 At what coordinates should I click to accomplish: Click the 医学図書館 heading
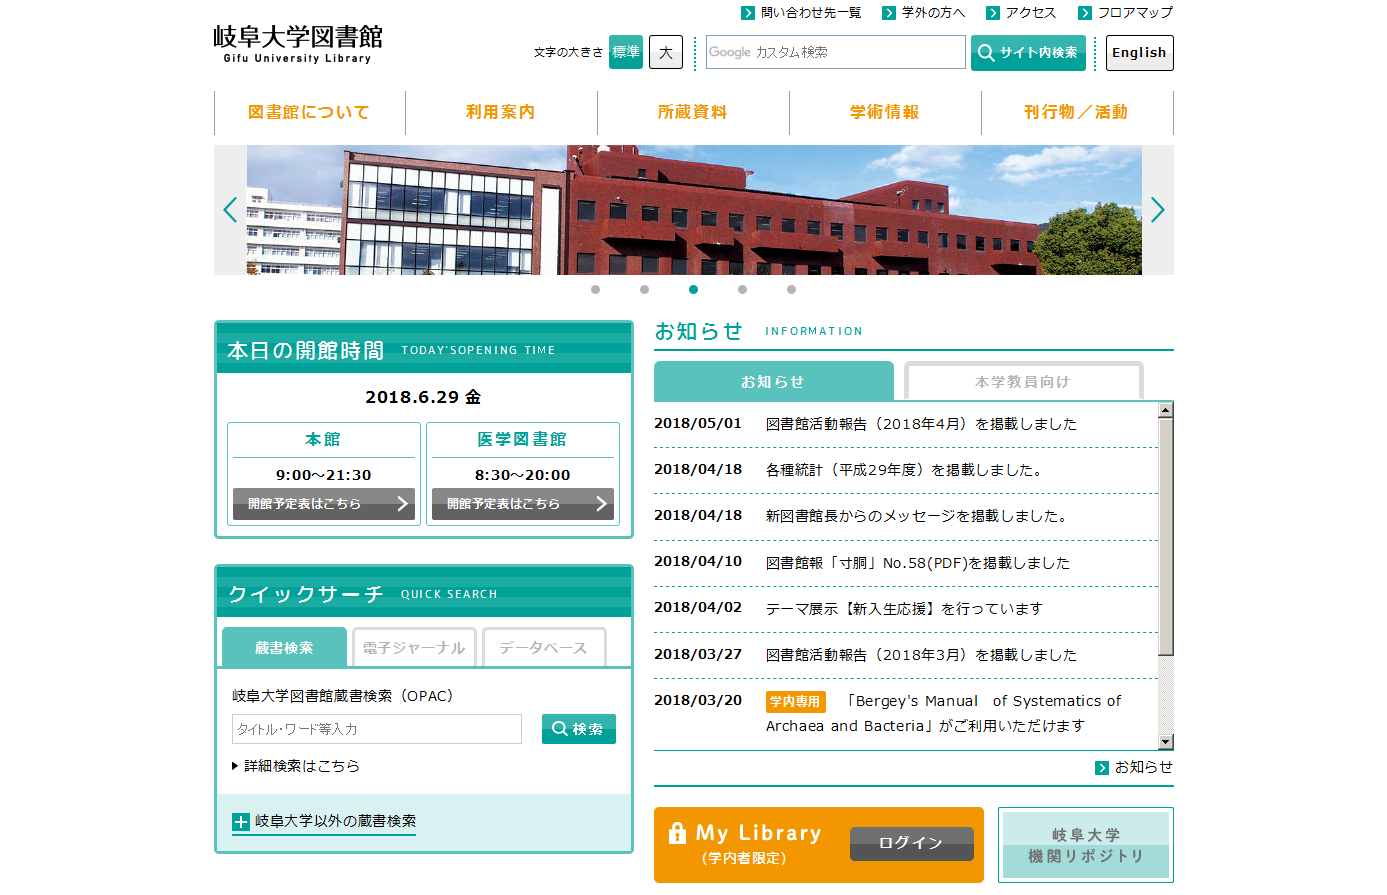point(522,440)
